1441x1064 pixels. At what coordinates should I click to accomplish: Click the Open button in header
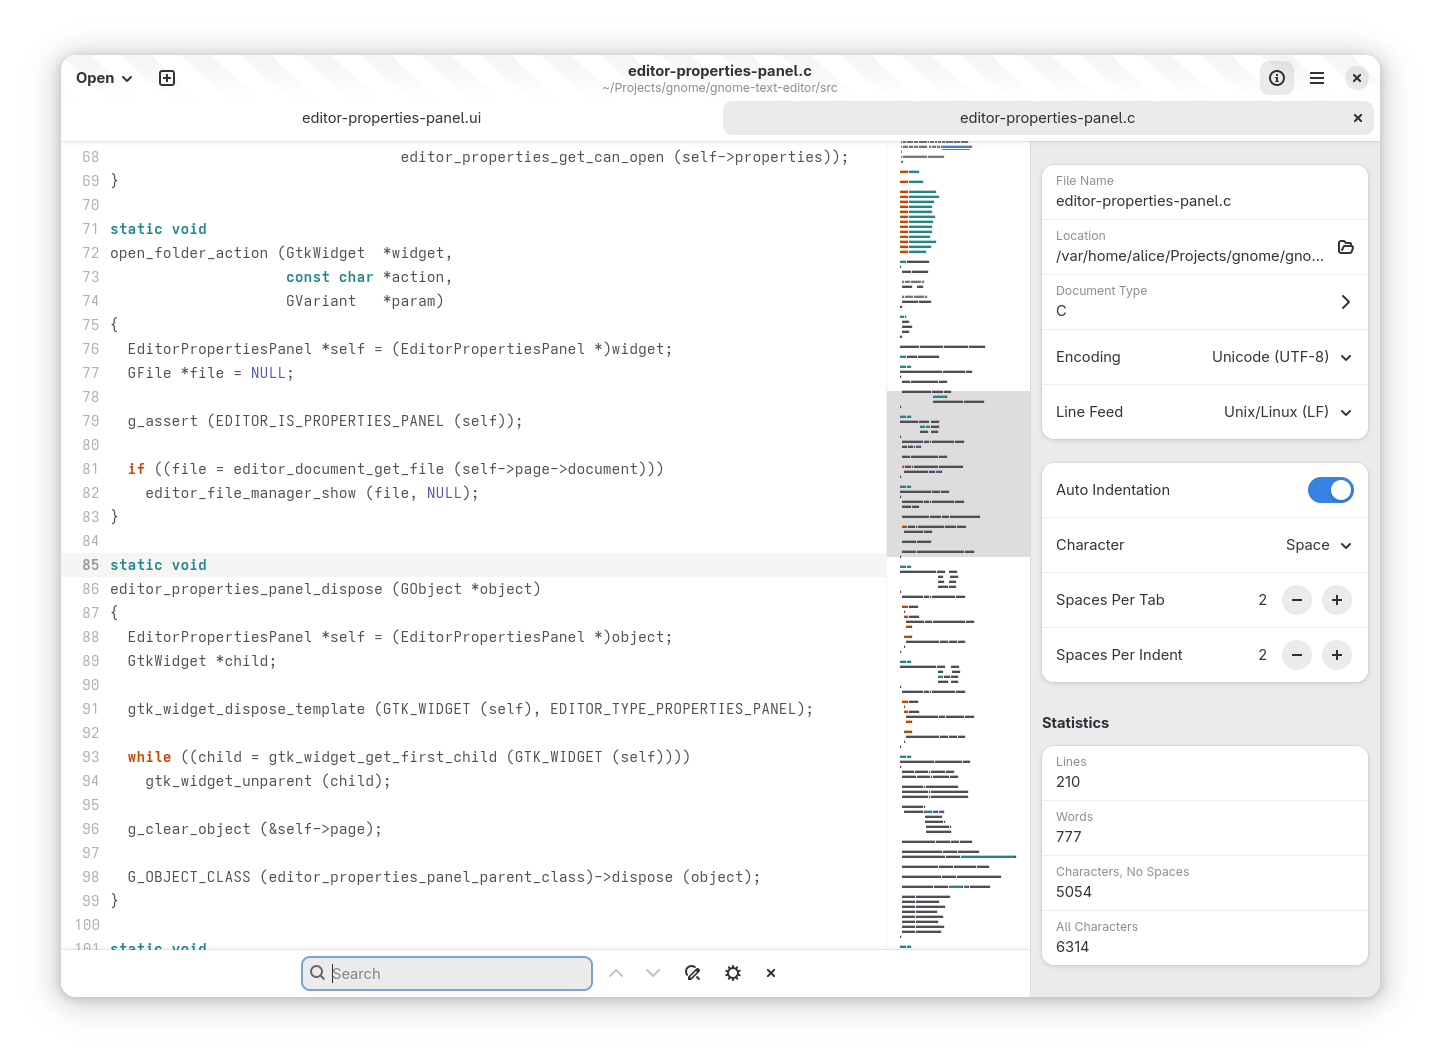[x=104, y=78]
